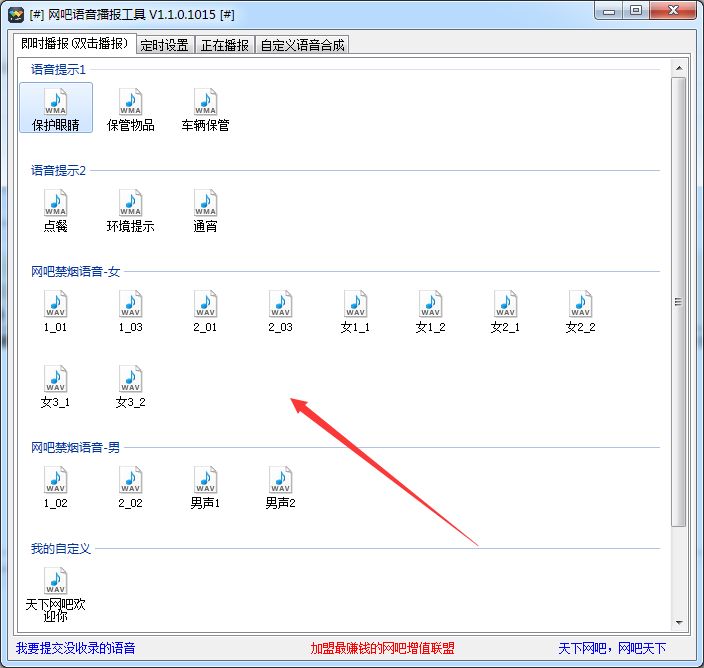Click the 我要提交没收录的语音 link

pyautogui.click(x=75, y=648)
